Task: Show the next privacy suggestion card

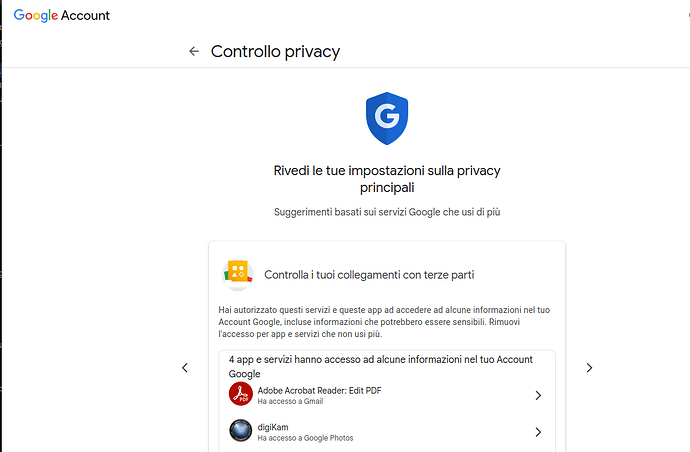Action: (x=589, y=367)
